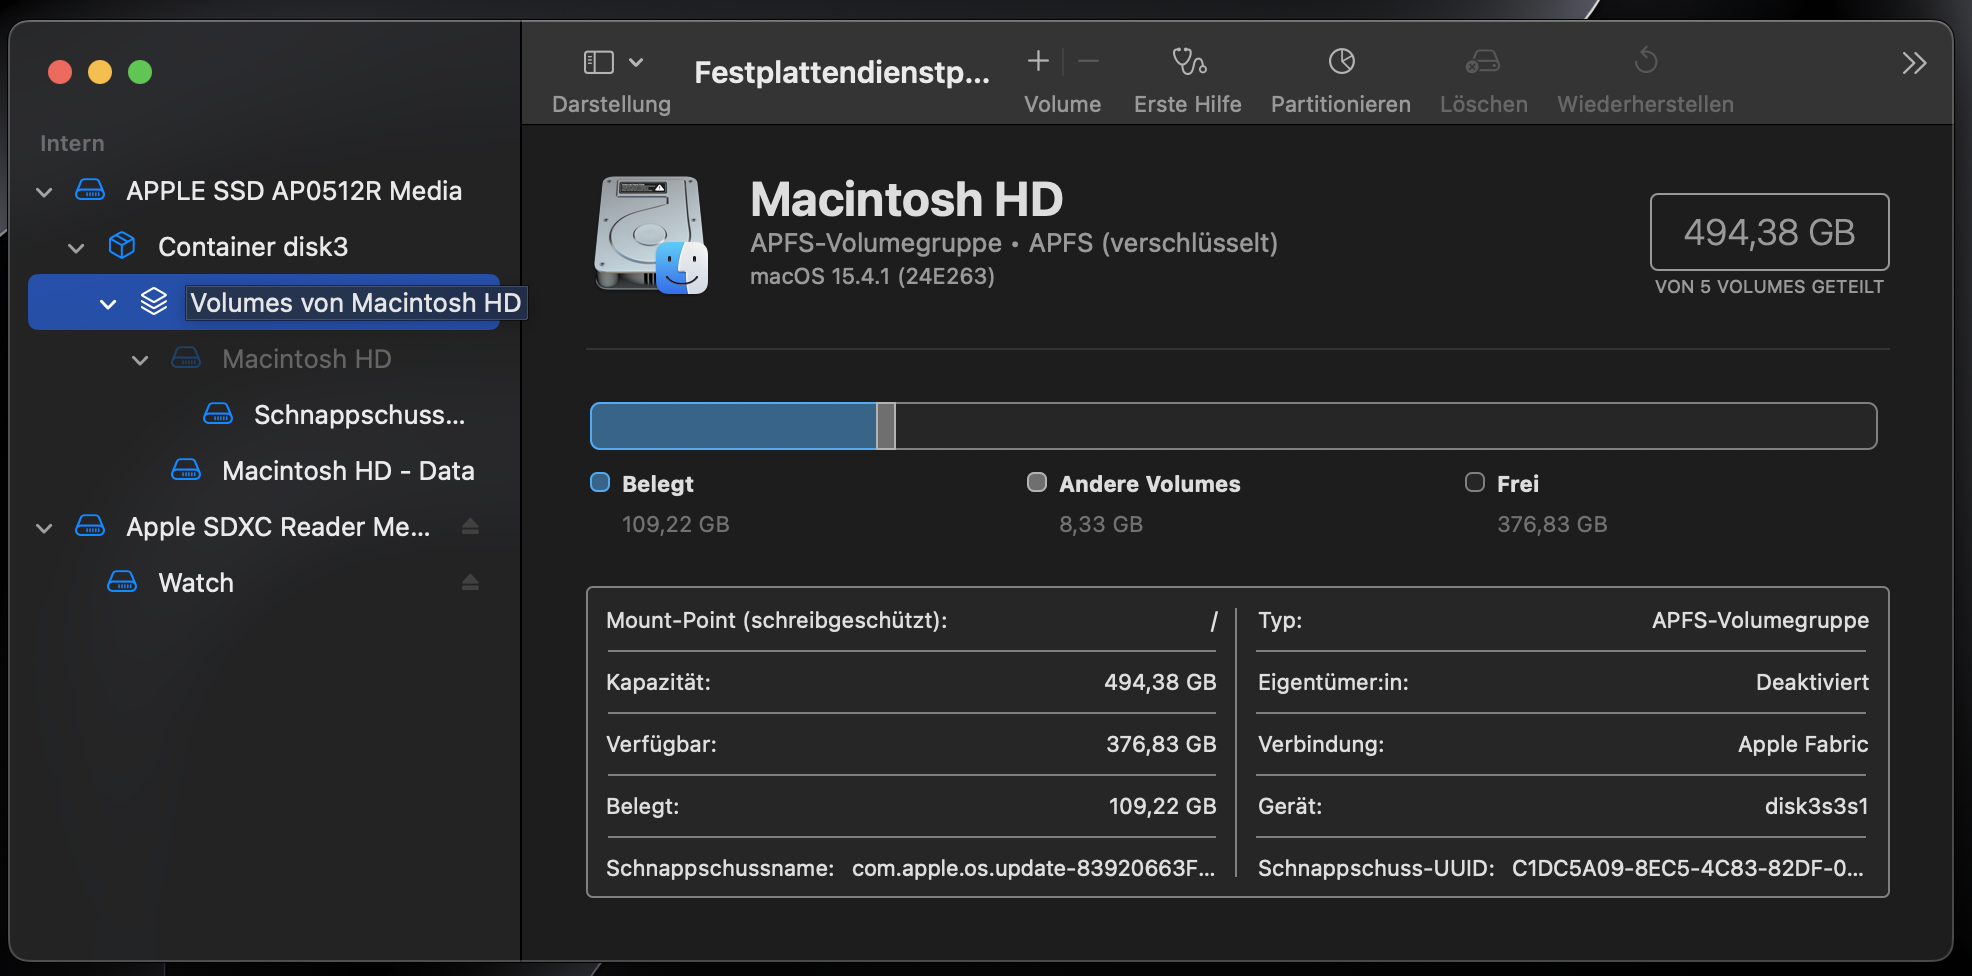Click the gray Andere Volumes legend swatch
This screenshot has width=1972, height=976.
pos(1037,483)
